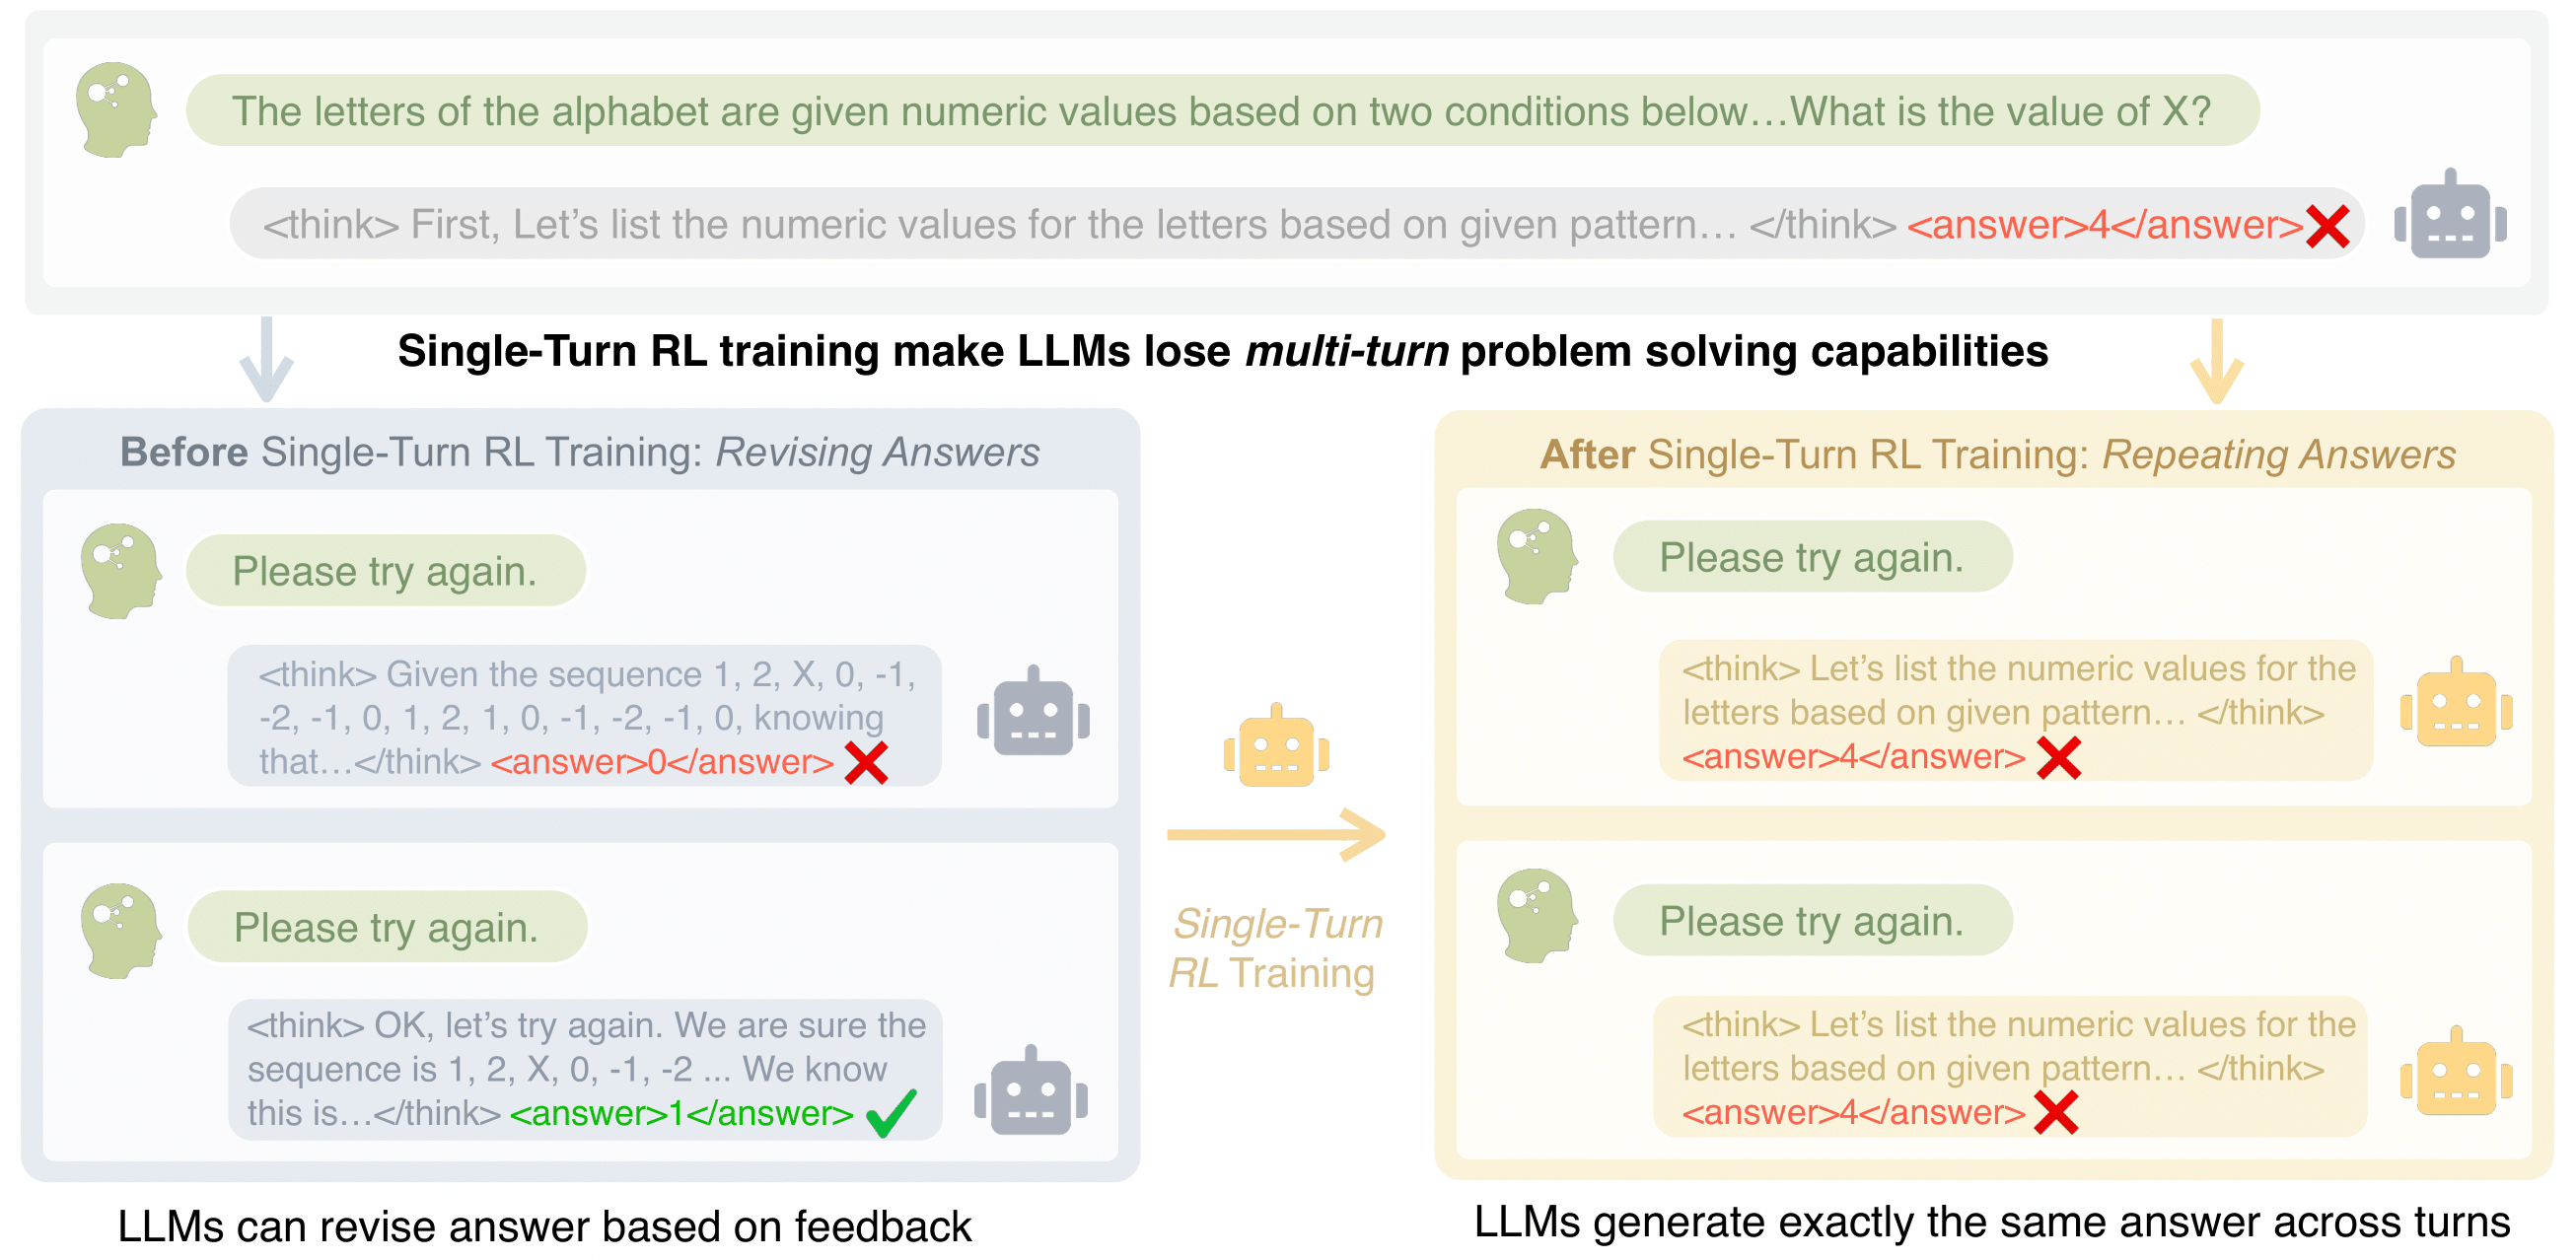Click the red X next to answer 0

click(x=866, y=764)
